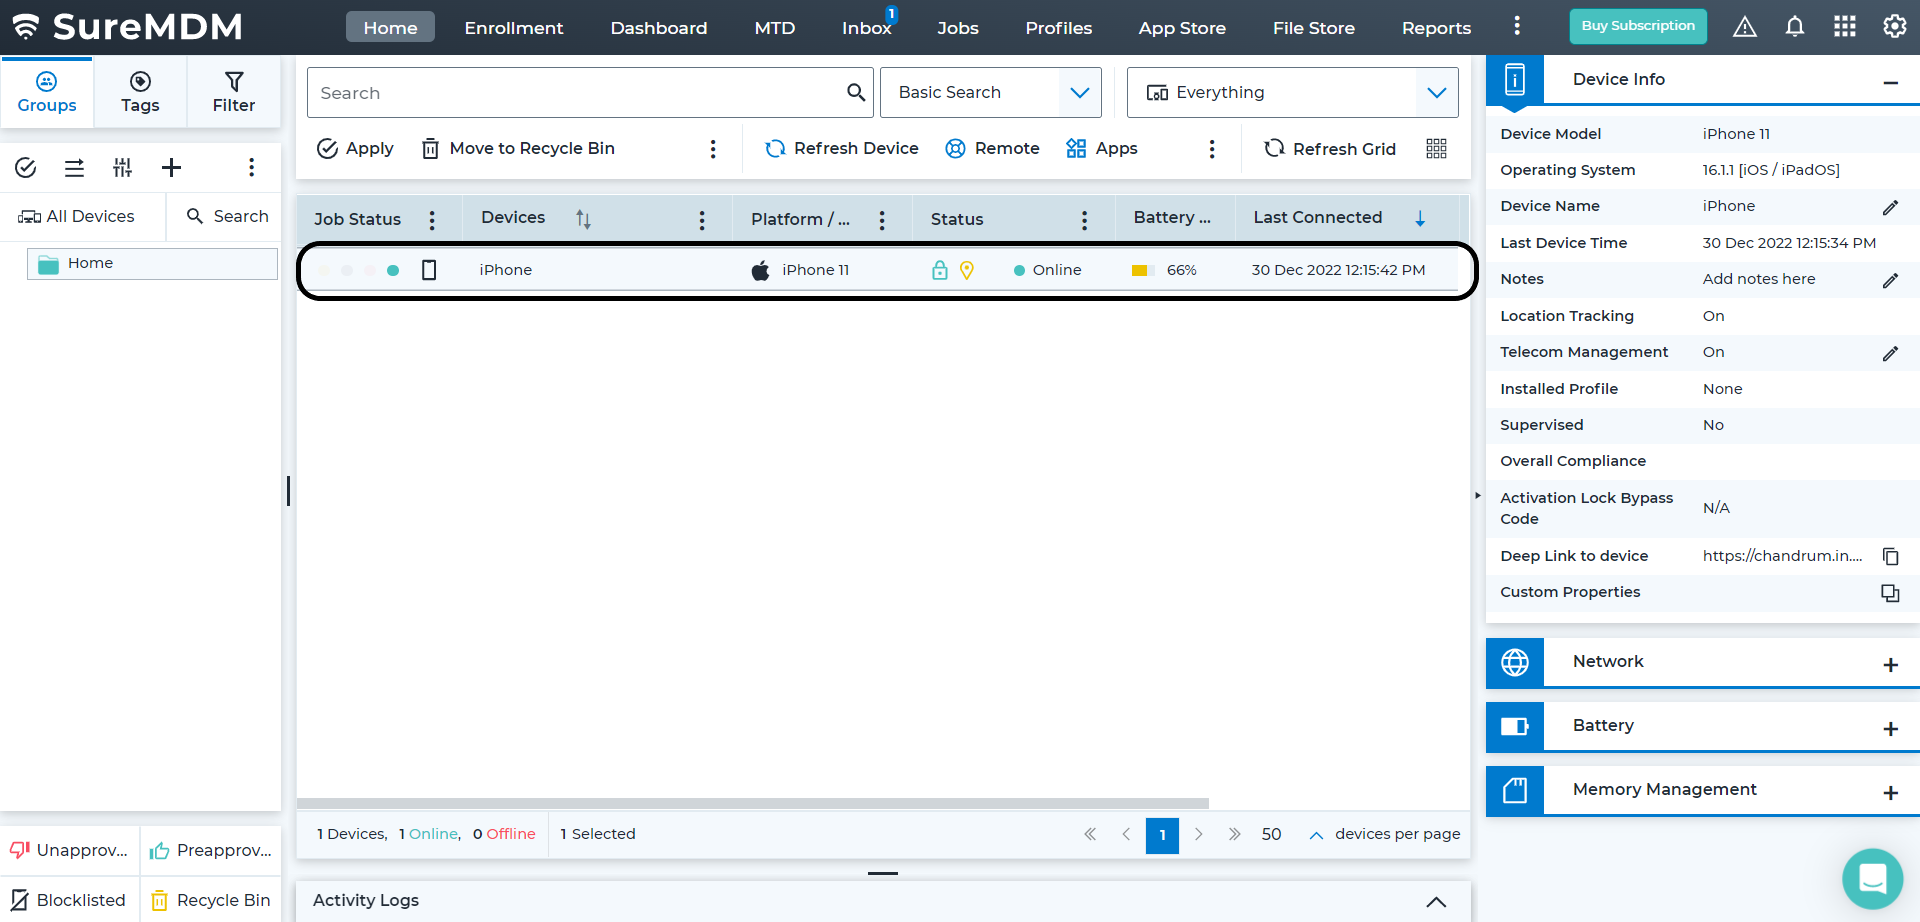Image resolution: width=1920 pixels, height=922 pixels.
Task: Click the Apply button
Action: [x=355, y=149]
